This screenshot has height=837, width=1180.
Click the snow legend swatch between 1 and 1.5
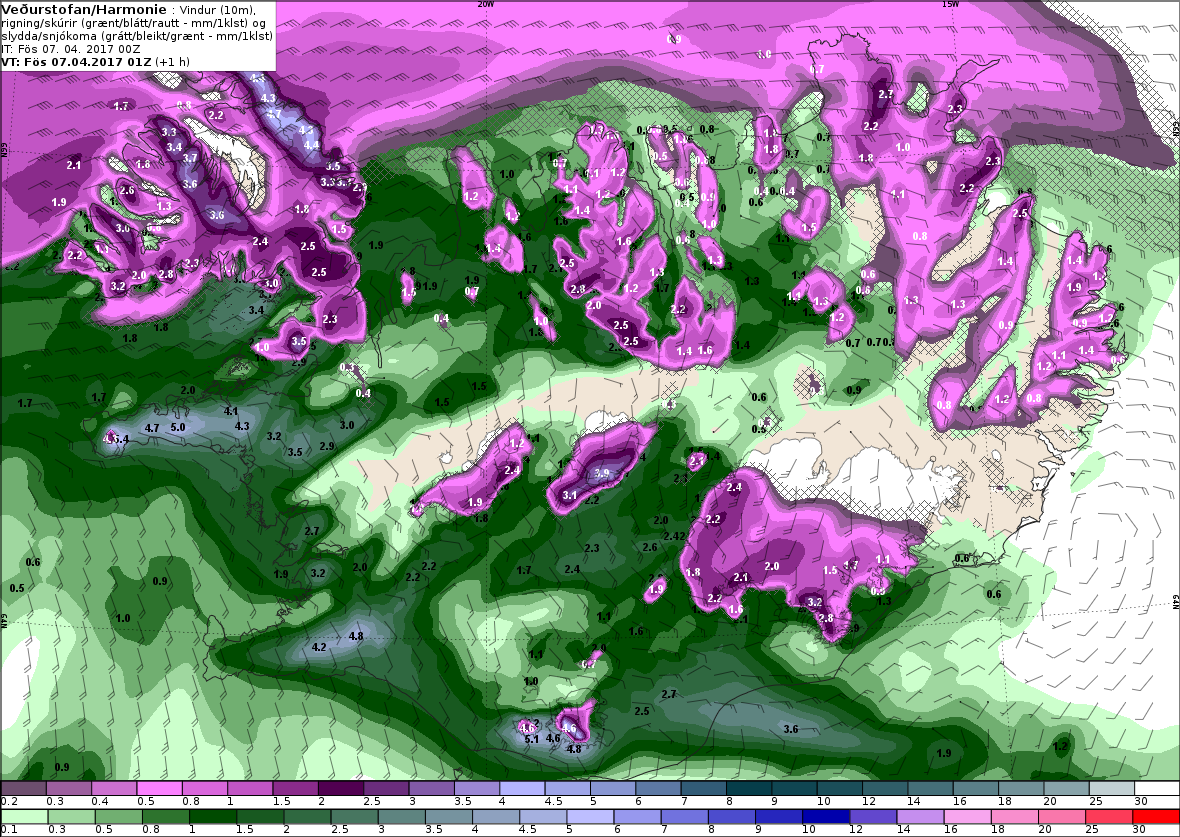point(250,788)
